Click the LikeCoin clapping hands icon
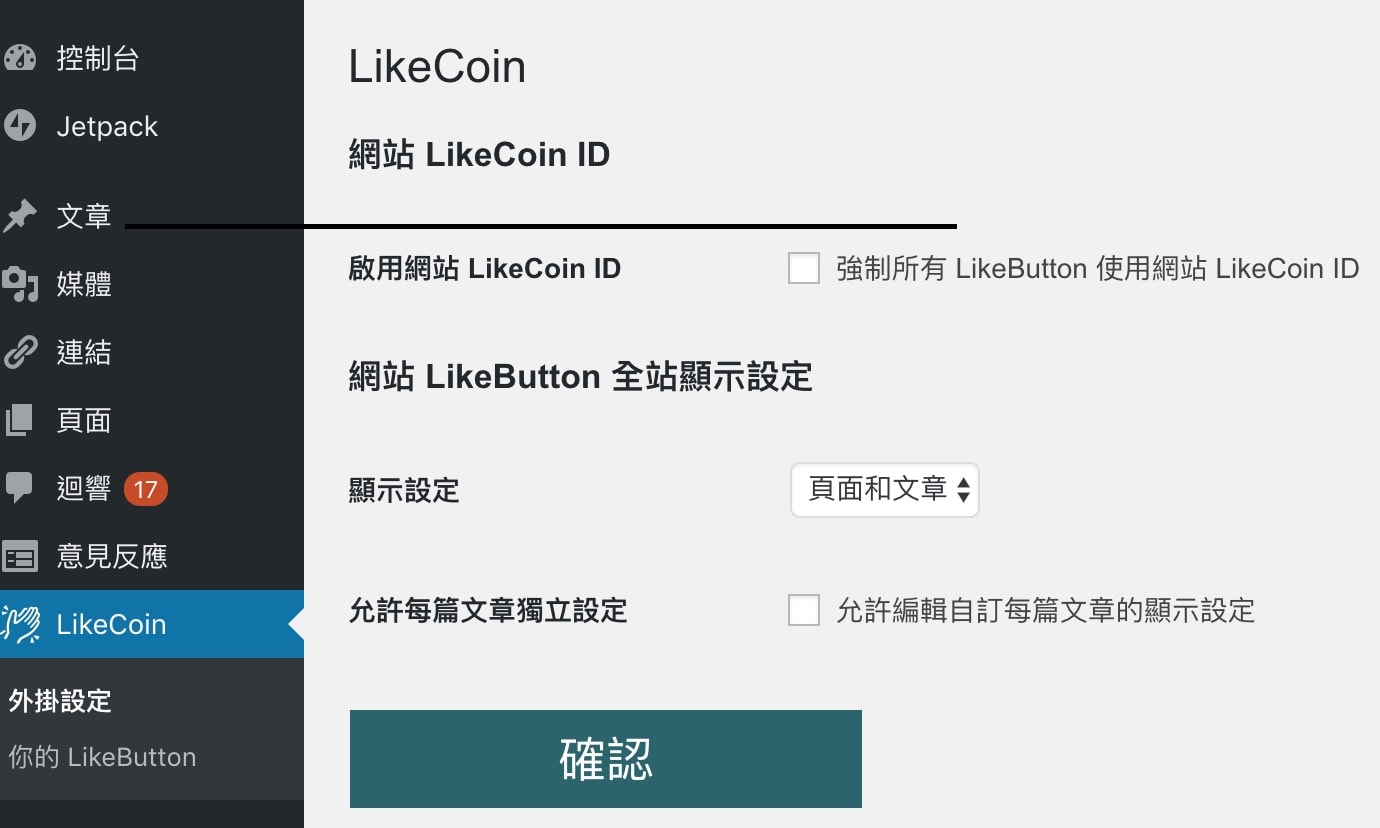Image resolution: width=1380 pixels, height=828 pixels. click(20, 625)
